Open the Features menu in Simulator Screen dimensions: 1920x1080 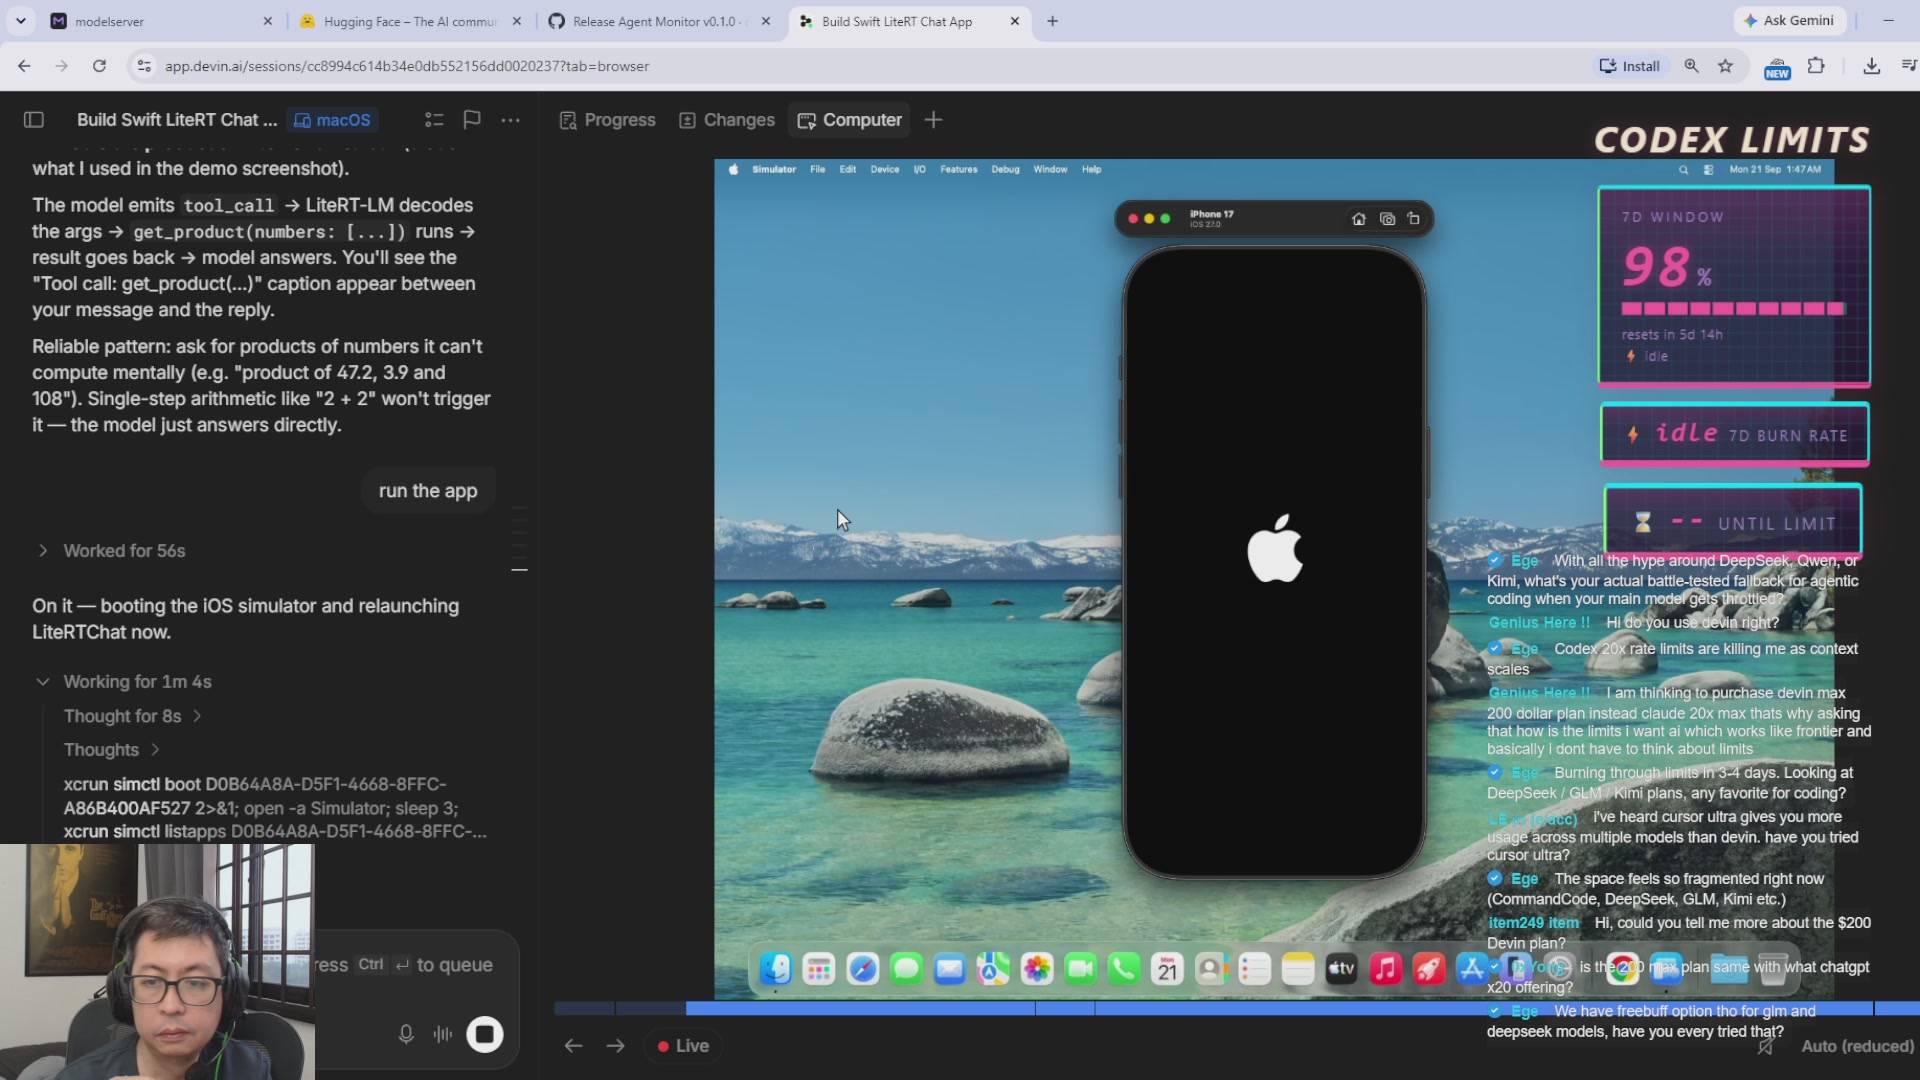[959, 170]
